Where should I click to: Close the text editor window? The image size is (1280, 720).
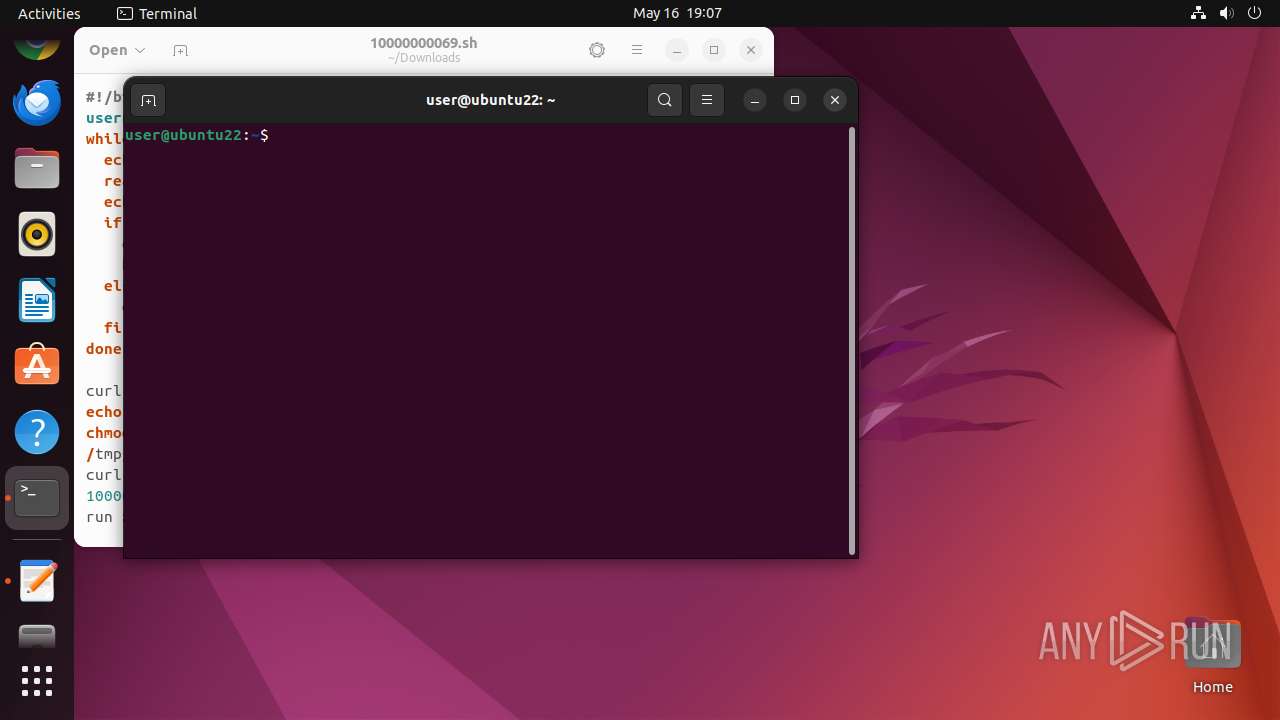coord(751,50)
